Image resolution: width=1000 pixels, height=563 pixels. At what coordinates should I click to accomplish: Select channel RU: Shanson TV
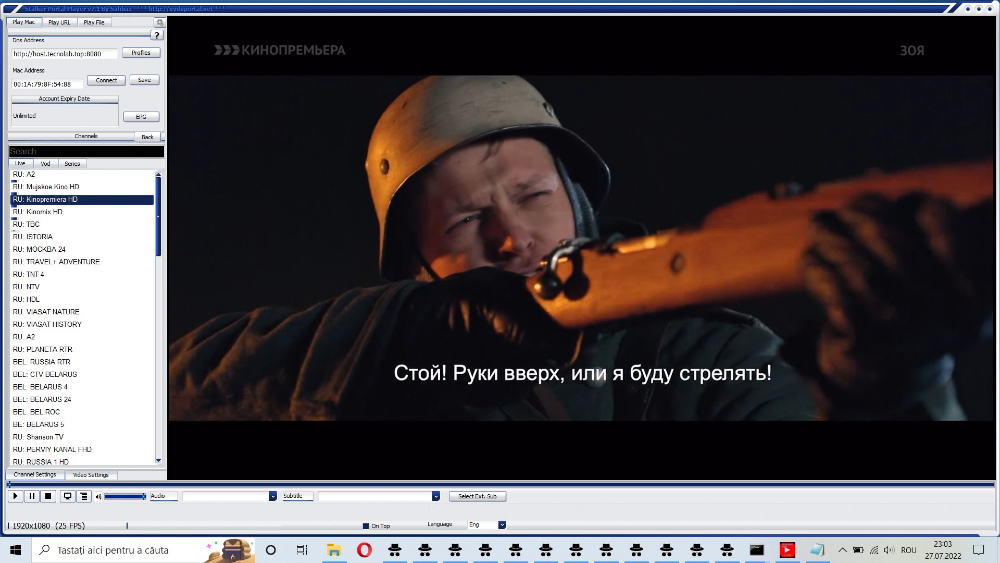click(82, 437)
